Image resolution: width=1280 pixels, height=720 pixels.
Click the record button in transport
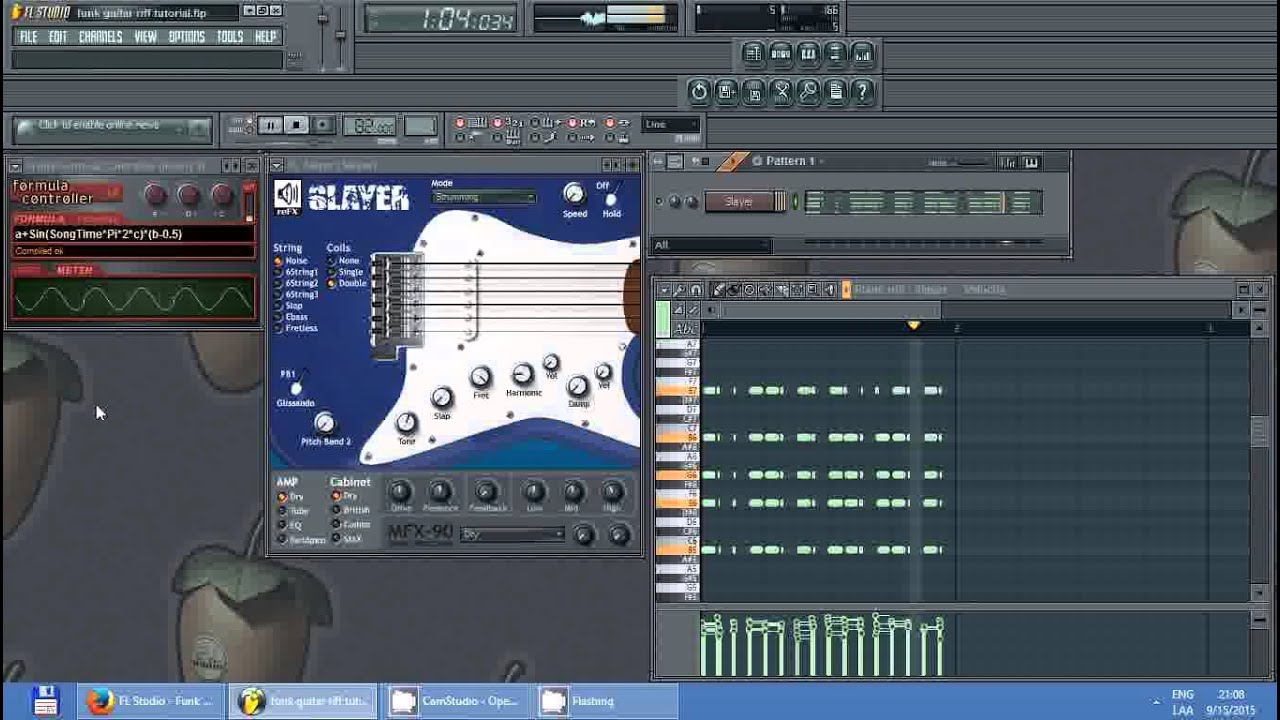pos(322,125)
